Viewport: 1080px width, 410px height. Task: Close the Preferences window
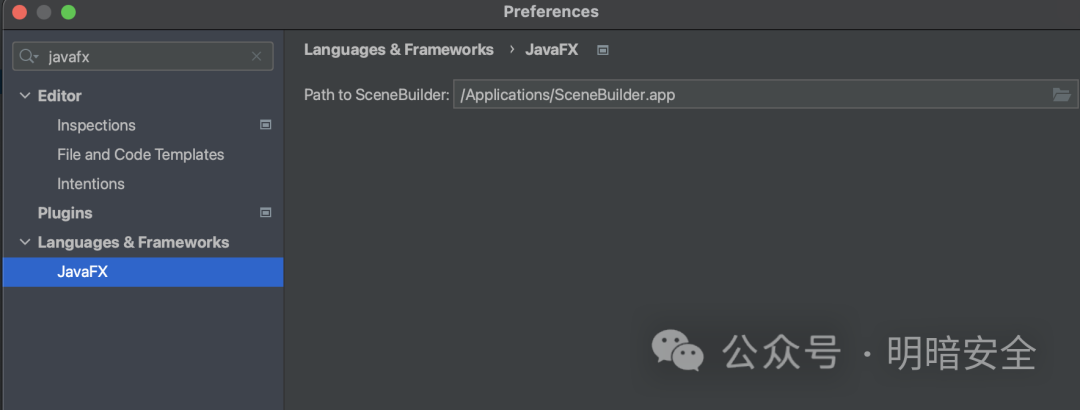pos(19,12)
